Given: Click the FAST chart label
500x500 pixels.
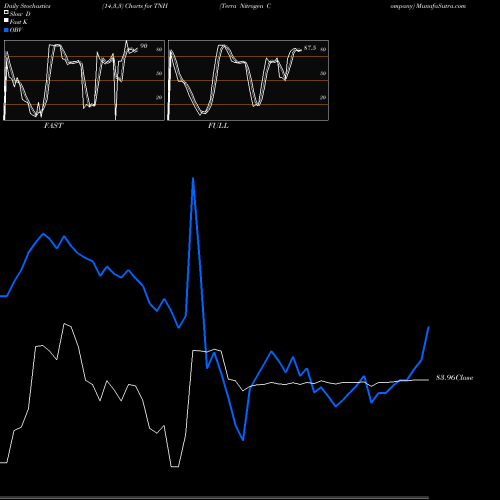Looking at the screenshot, I should (x=53, y=126).
